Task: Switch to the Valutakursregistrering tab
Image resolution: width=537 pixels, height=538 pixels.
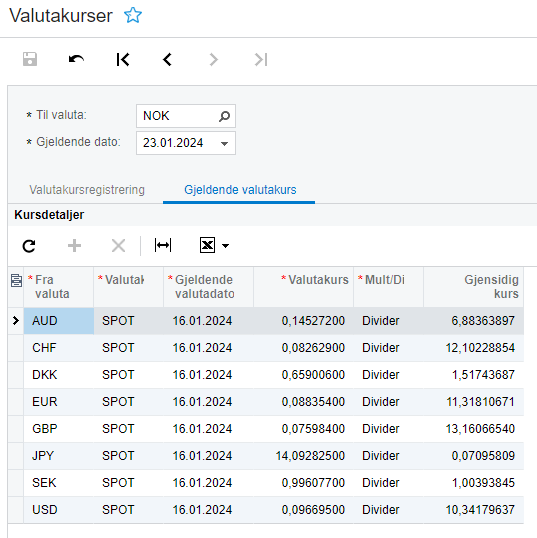Action: tap(87, 190)
